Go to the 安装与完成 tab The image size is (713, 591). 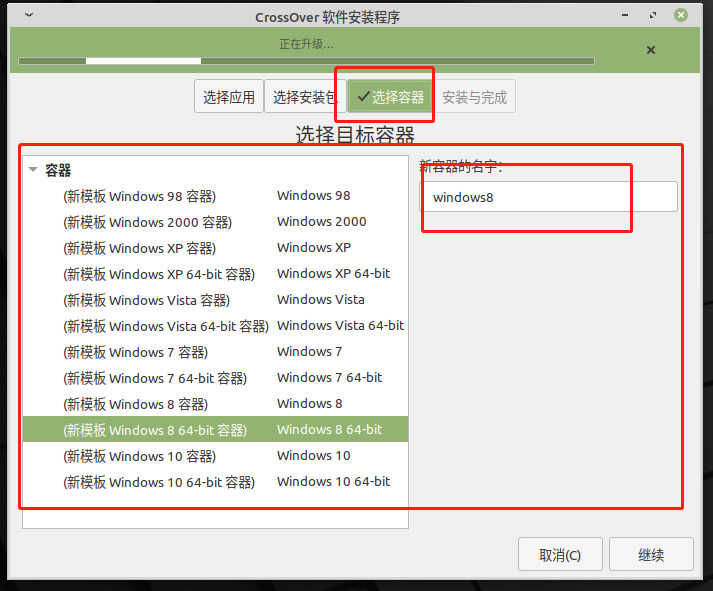pyautogui.click(x=474, y=97)
